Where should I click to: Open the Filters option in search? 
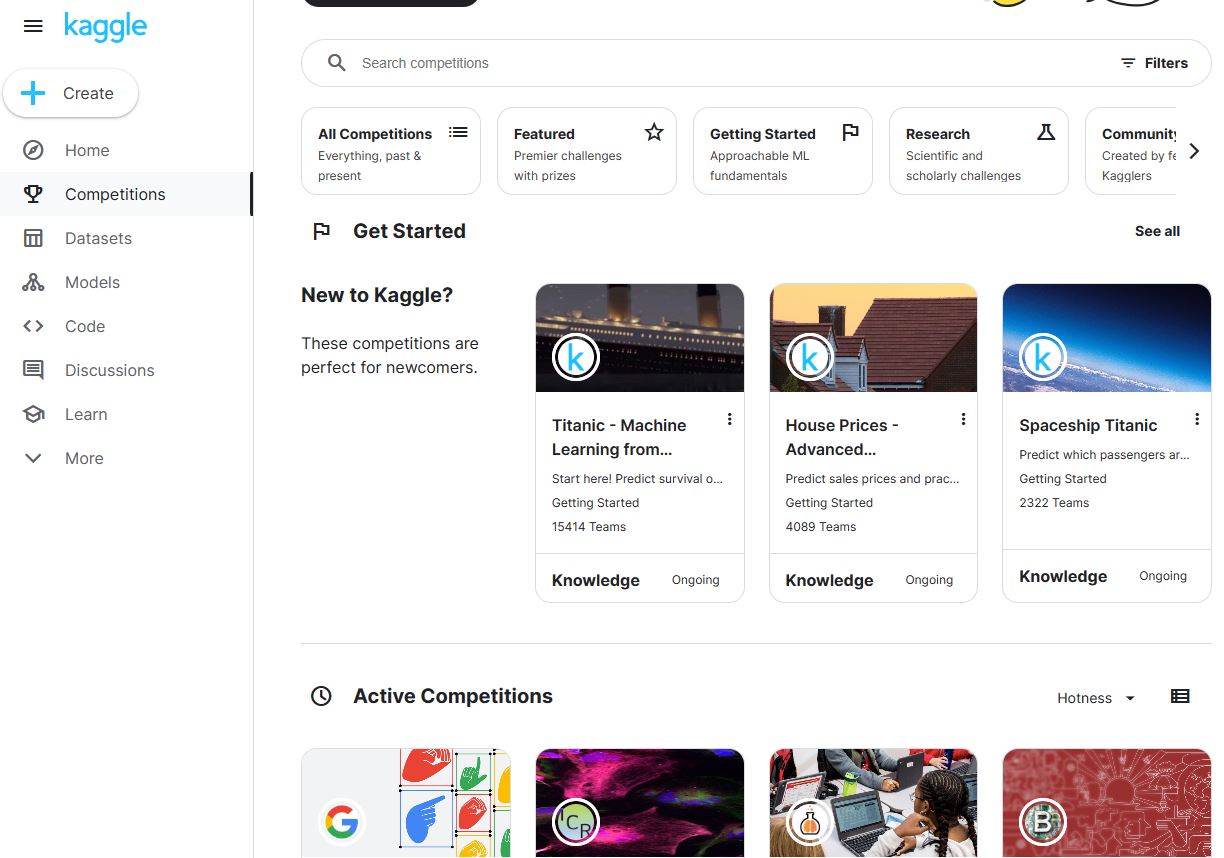[x=1154, y=63]
